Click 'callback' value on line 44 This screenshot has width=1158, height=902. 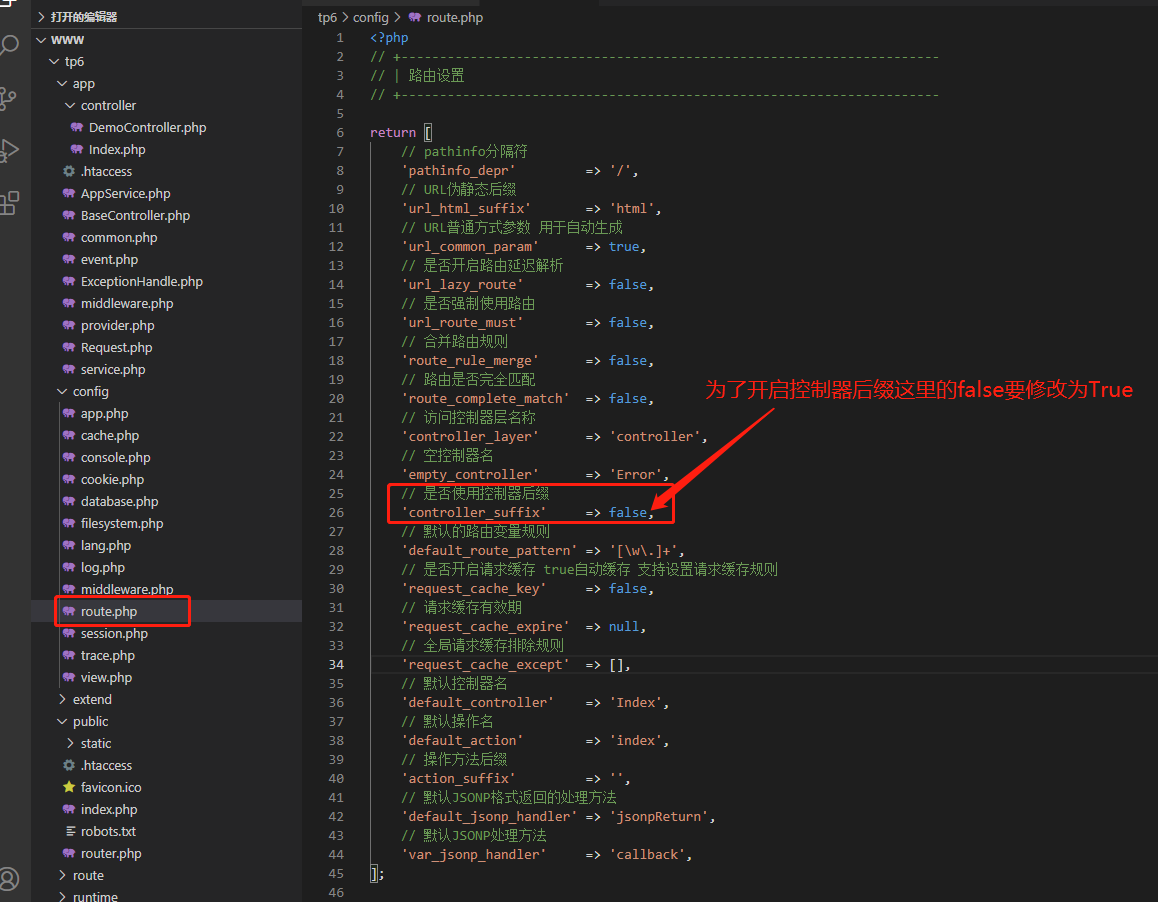click(x=647, y=855)
